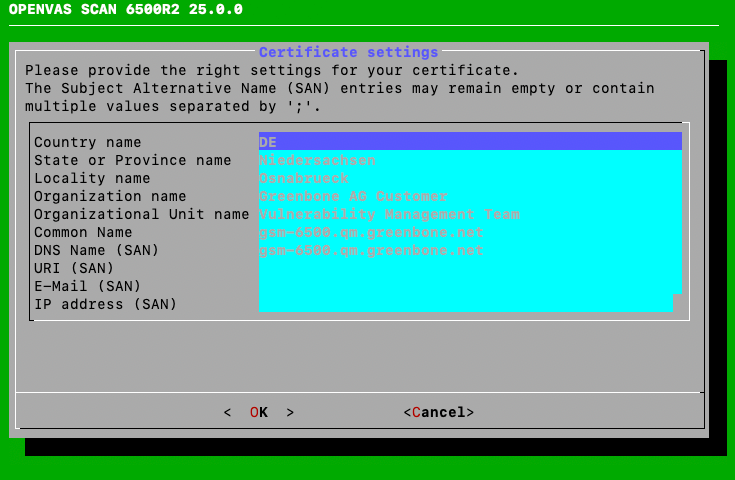Click the 'IP address (SAN)' label
Image resolution: width=735 pixels, height=480 pixels.
(x=105, y=304)
